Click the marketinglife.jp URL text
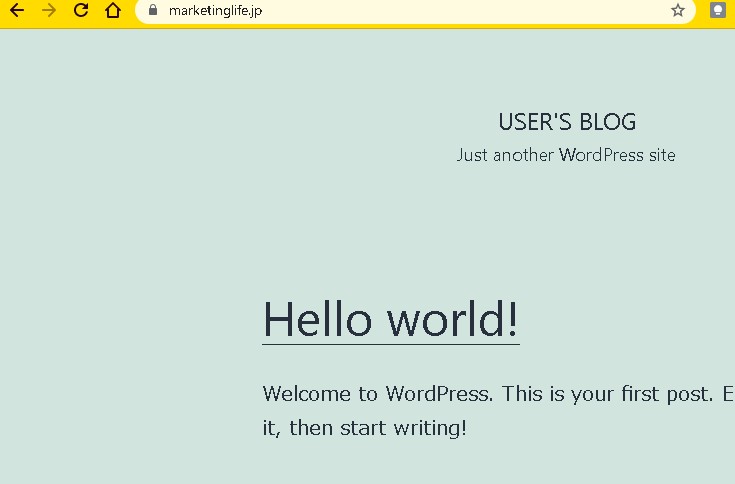Viewport: 735px width, 484px height. pyautogui.click(x=216, y=11)
